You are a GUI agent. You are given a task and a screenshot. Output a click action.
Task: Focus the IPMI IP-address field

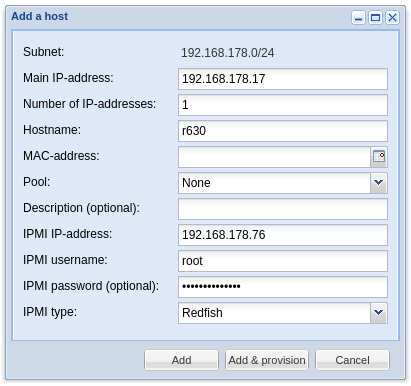point(283,235)
